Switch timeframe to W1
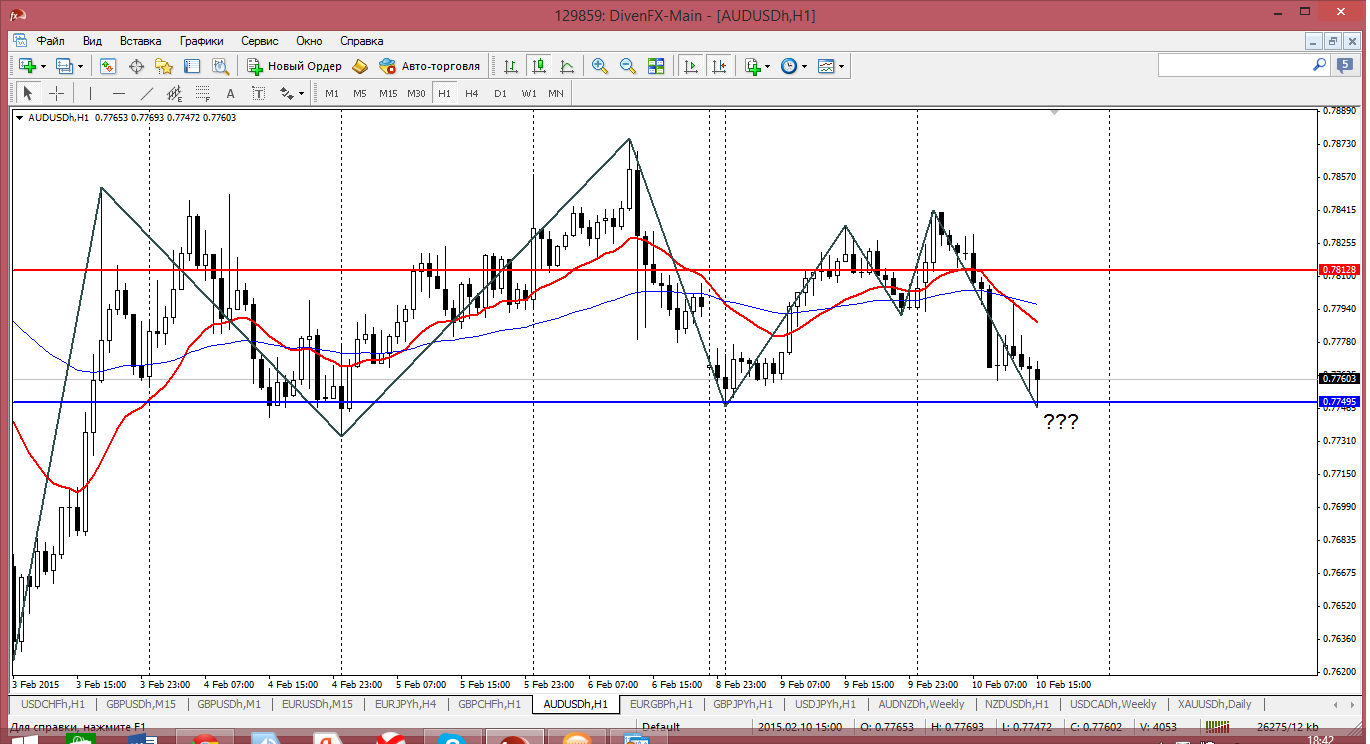This screenshot has height=744, width=1370. pyautogui.click(x=528, y=93)
